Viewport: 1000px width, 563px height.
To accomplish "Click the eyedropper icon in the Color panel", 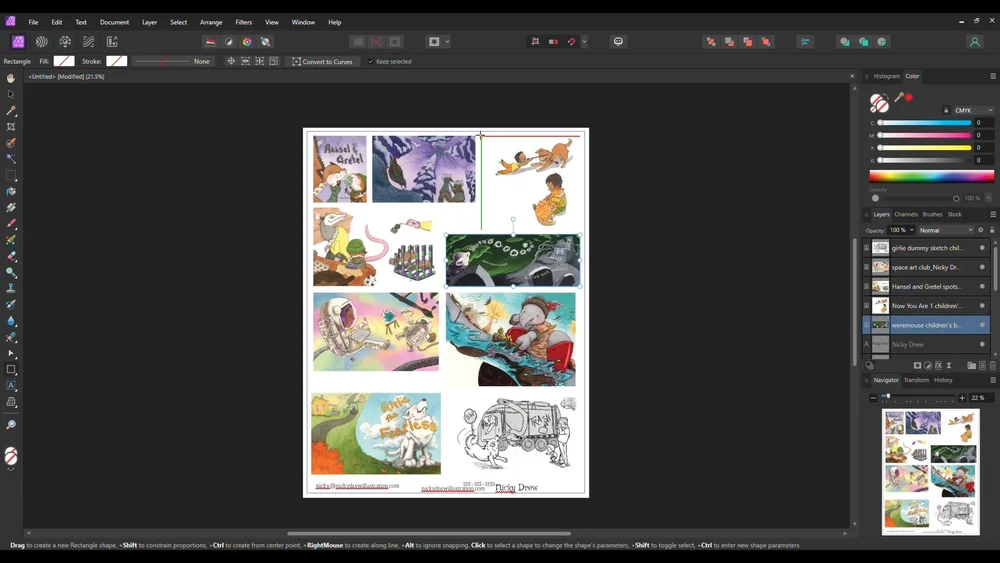I will pyautogui.click(x=899, y=98).
